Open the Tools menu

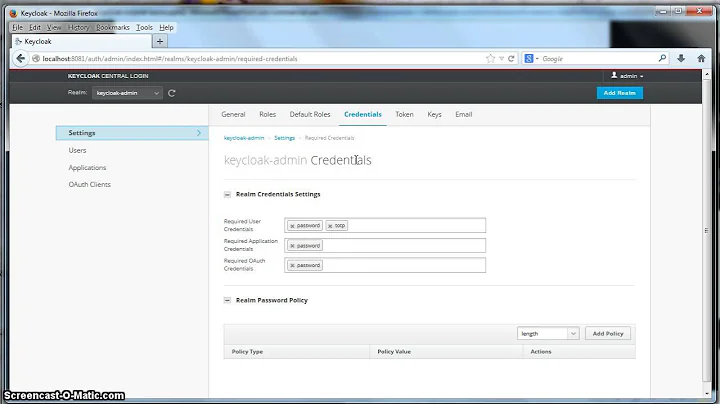coord(144,28)
